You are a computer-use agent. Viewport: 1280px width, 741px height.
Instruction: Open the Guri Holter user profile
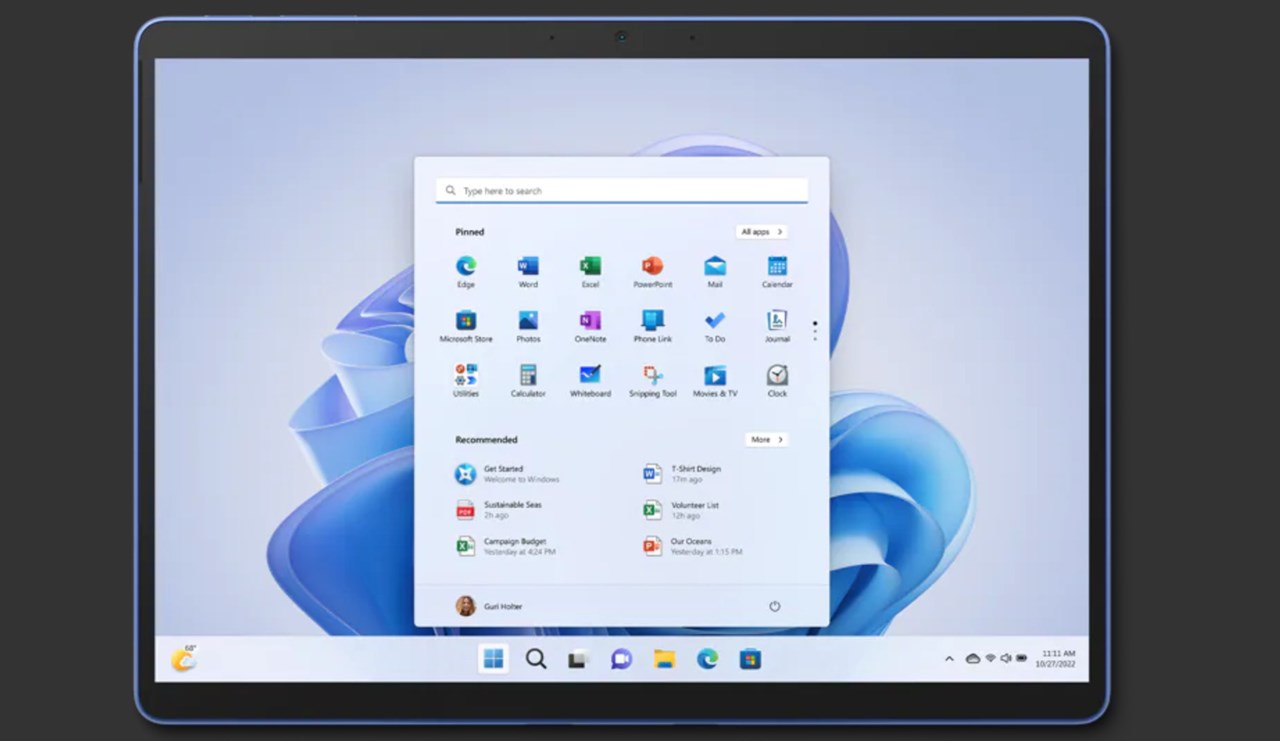(490, 606)
